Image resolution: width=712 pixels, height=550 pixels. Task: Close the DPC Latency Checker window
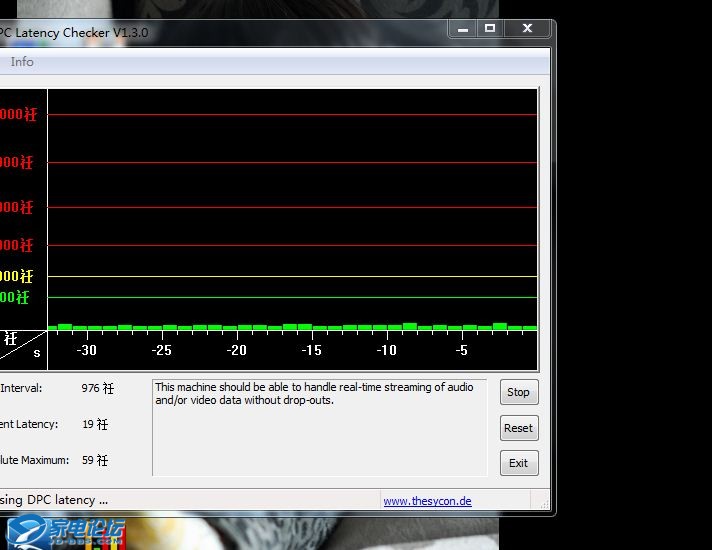pos(527,28)
